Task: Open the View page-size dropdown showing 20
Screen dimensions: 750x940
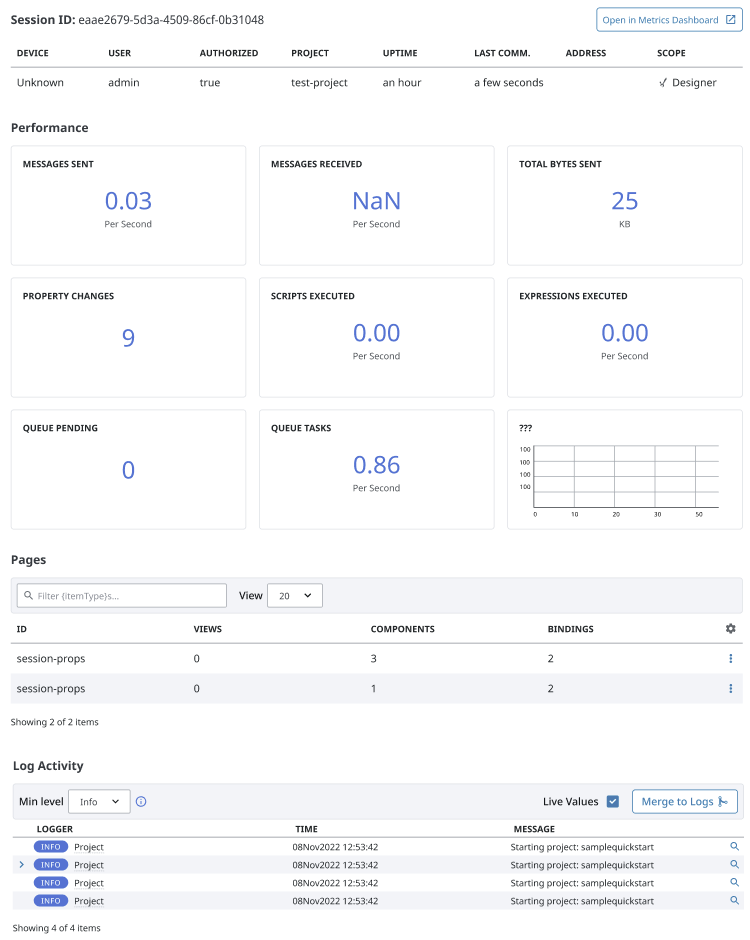Action: click(295, 595)
